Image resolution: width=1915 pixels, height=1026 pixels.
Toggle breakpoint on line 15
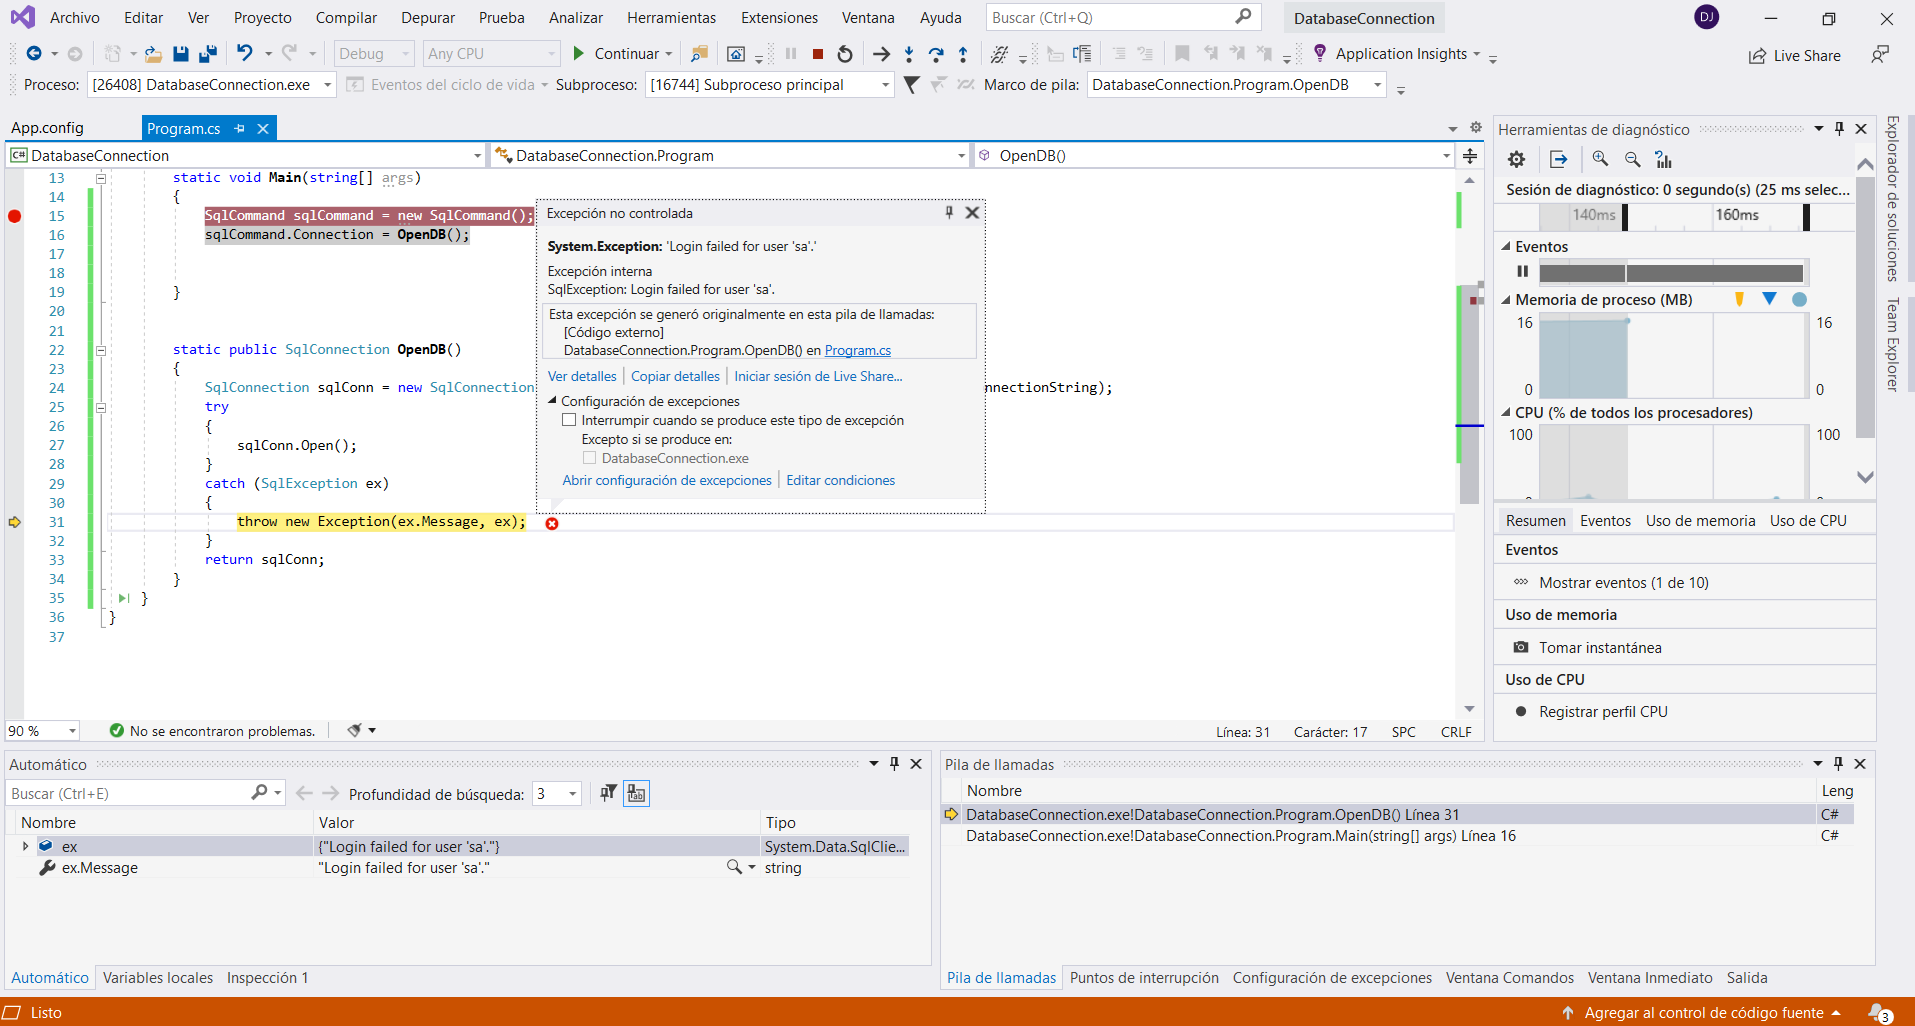coord(15,216)
